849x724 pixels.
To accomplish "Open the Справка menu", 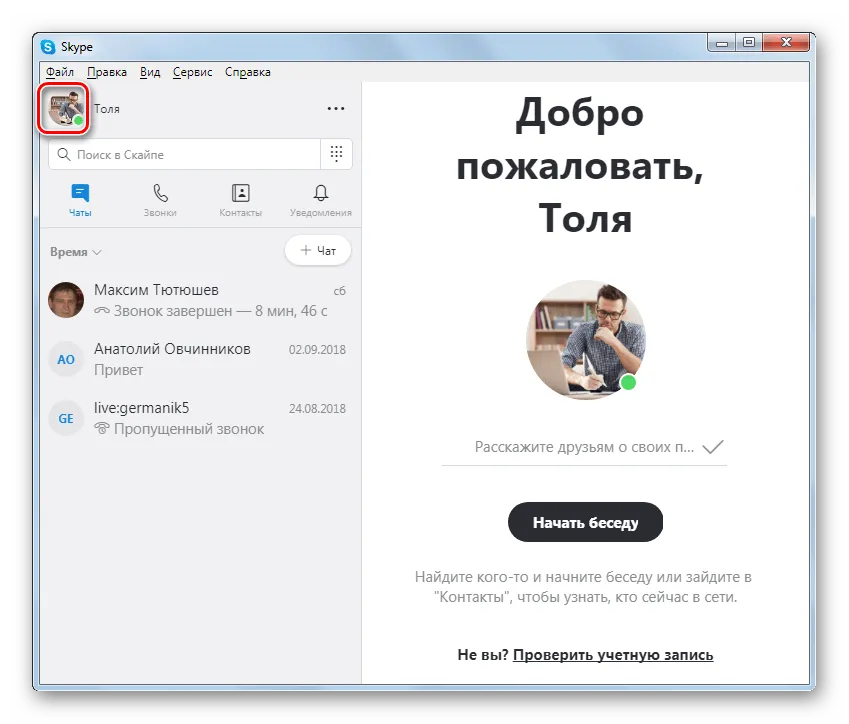I will point(247,72).
